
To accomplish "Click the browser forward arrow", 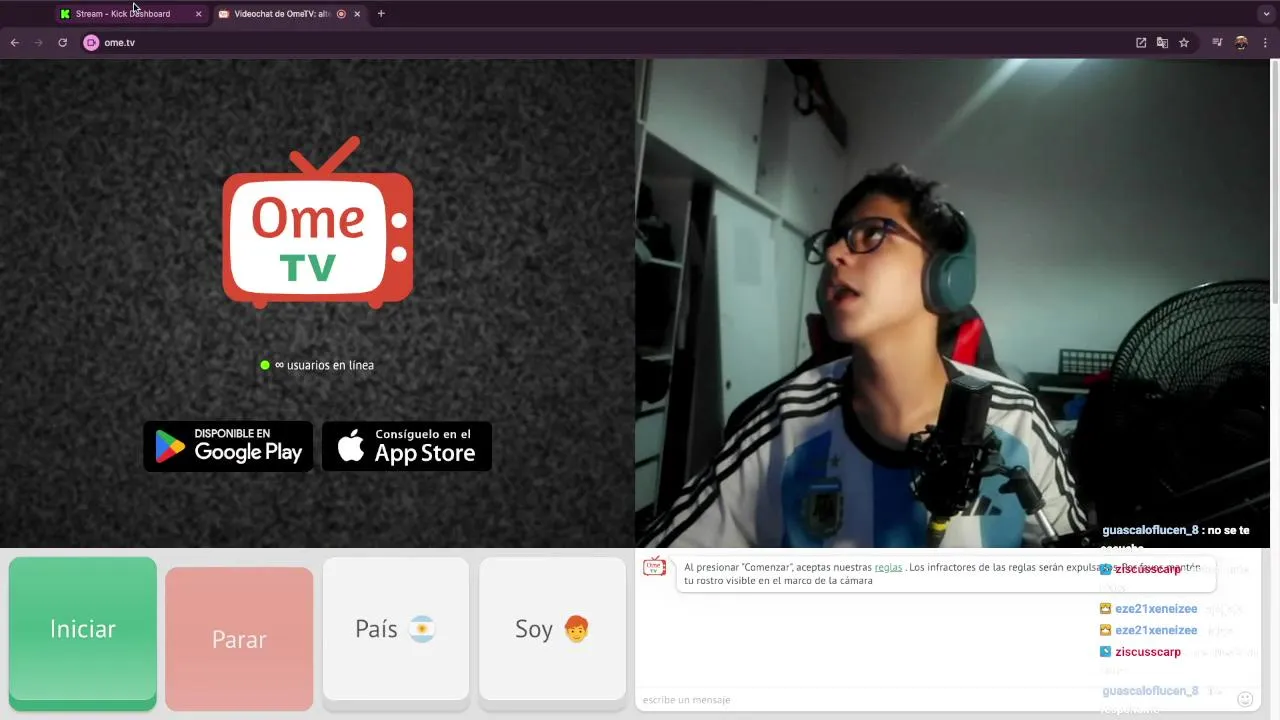I will click(x=39, y=43).
